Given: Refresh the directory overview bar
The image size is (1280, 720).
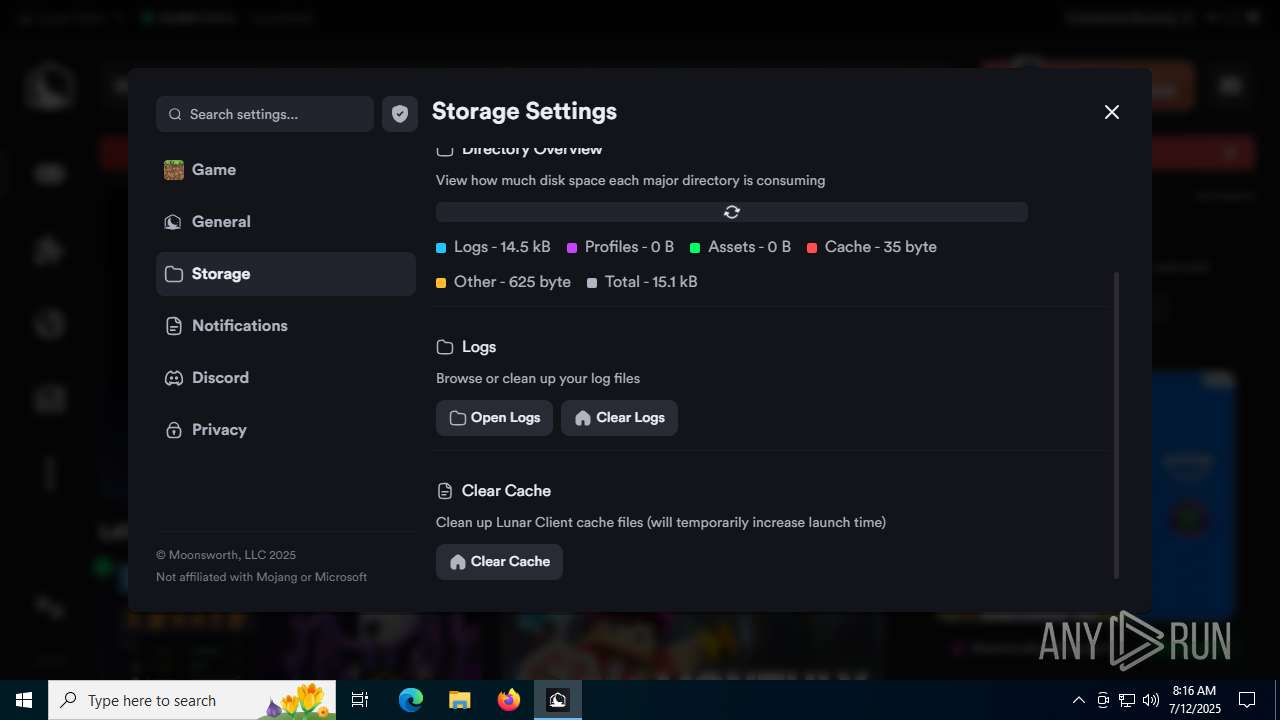Looking at the screenshot, I should click(x=732, y=212).
